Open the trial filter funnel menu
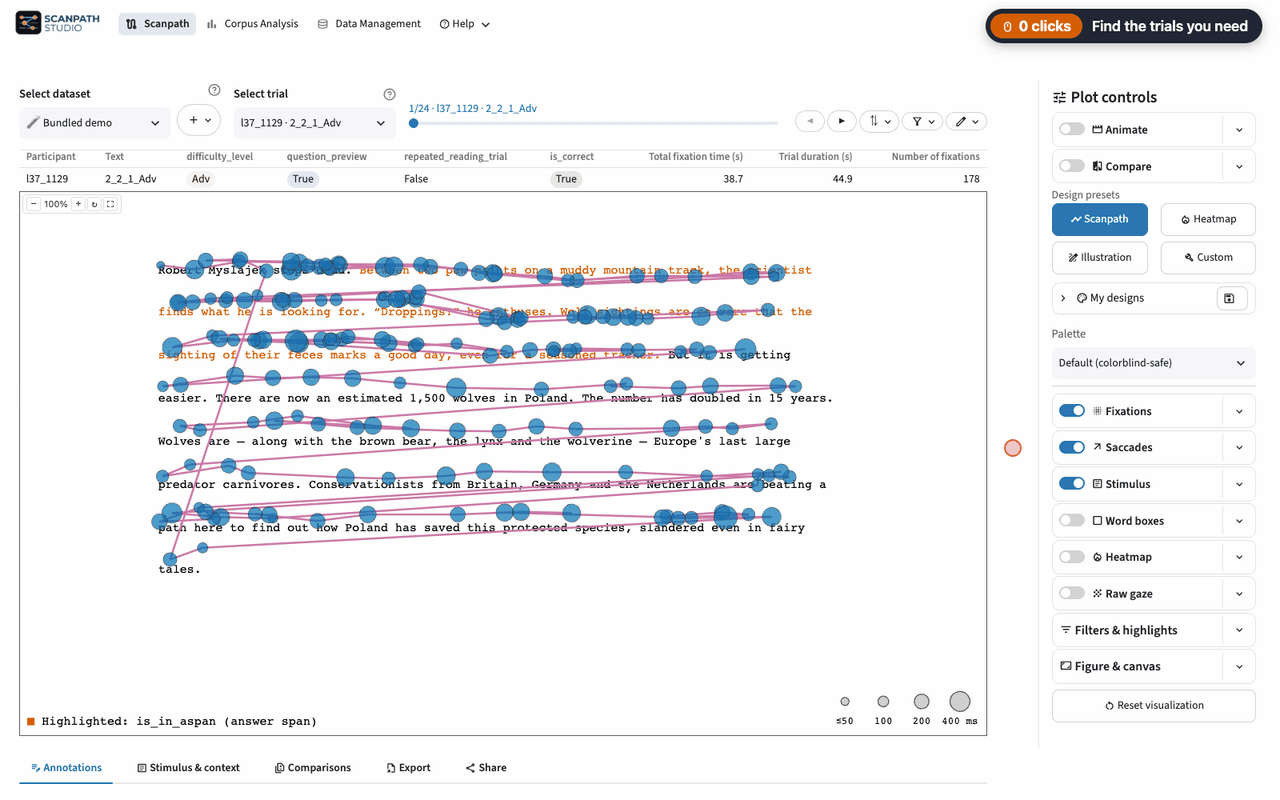The width and height of the screenshot is (1280, 800). click(923, 121)
